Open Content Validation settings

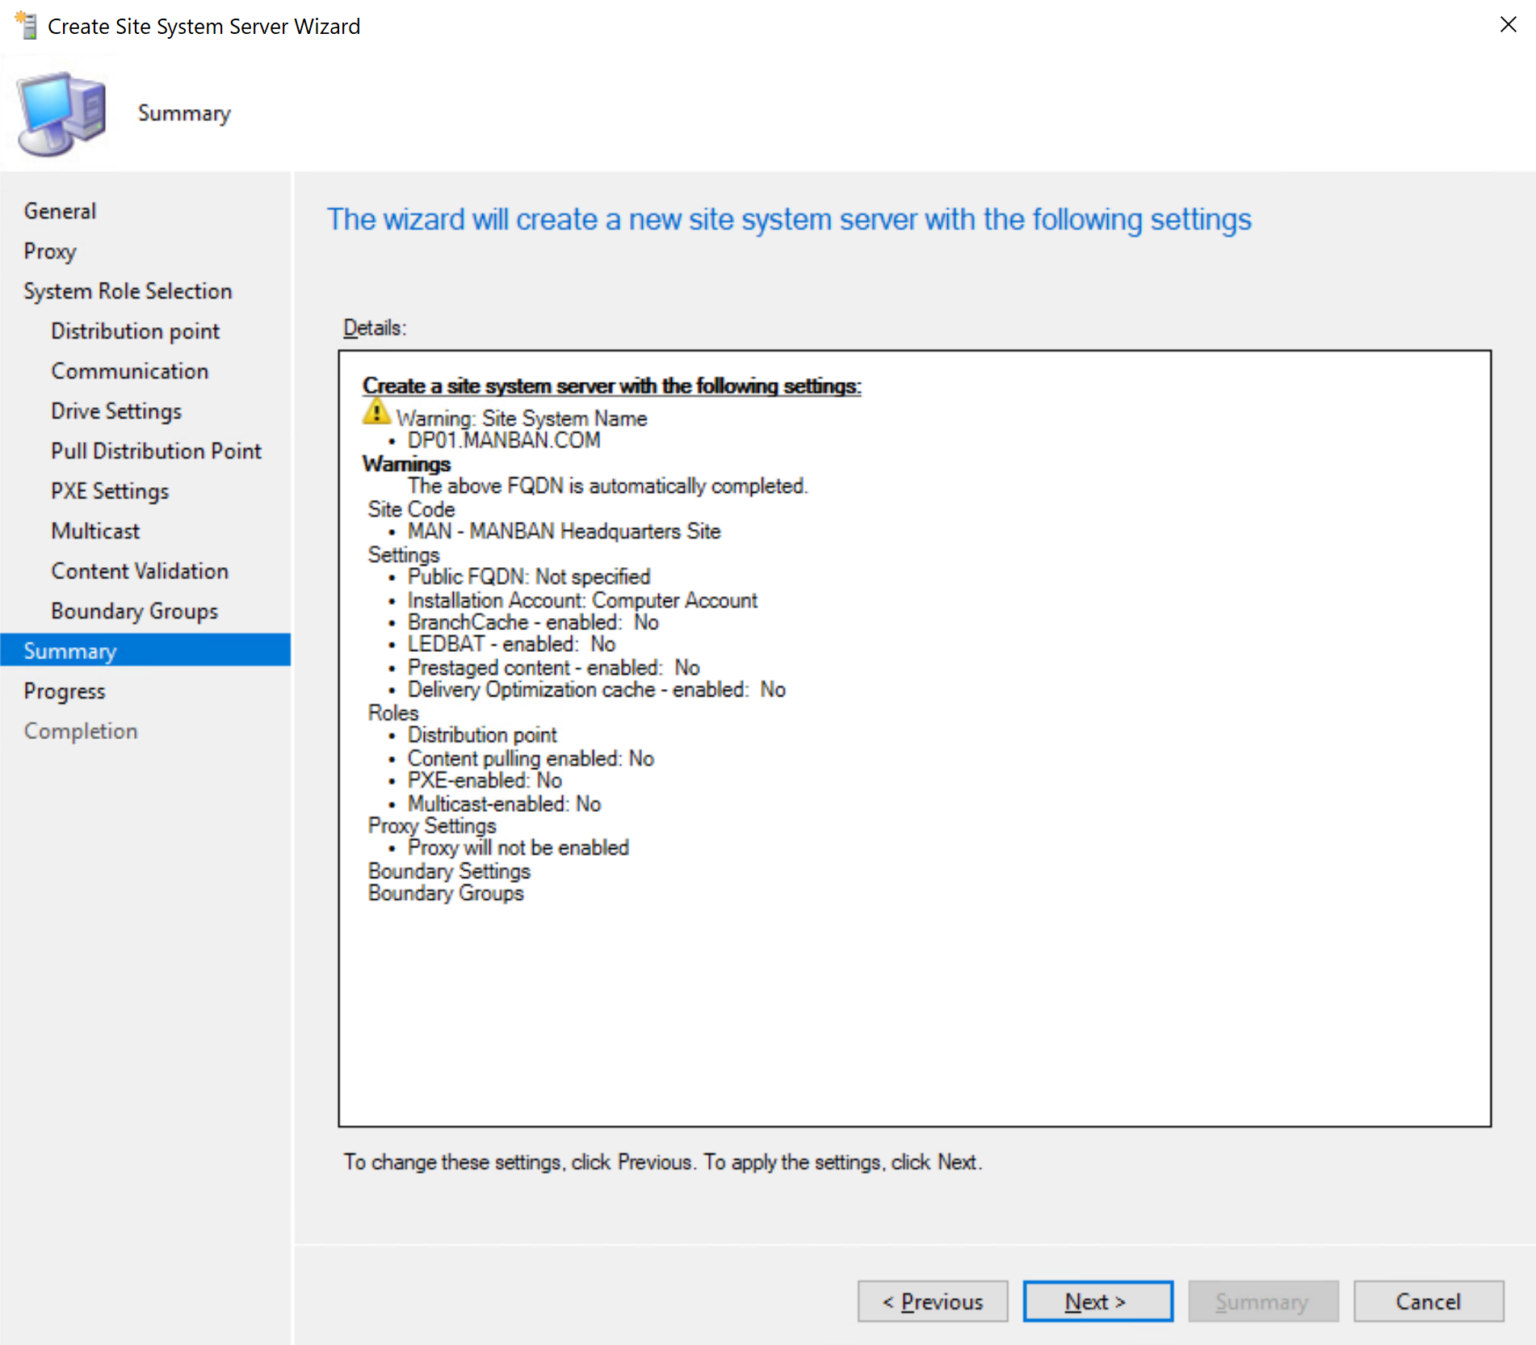pyautogui.click(x=139, y=571)
